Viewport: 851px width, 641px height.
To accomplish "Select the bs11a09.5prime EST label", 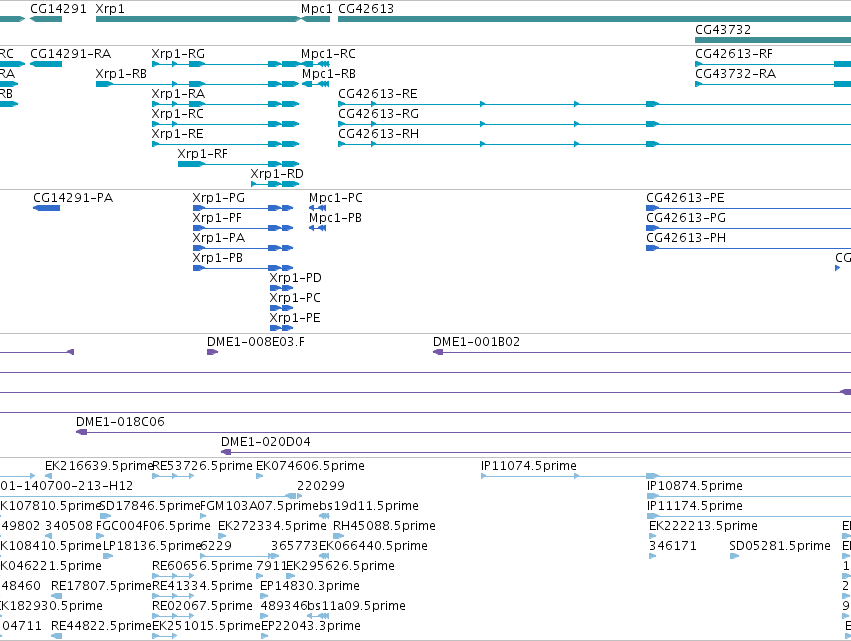I will [x=357, y=607].
